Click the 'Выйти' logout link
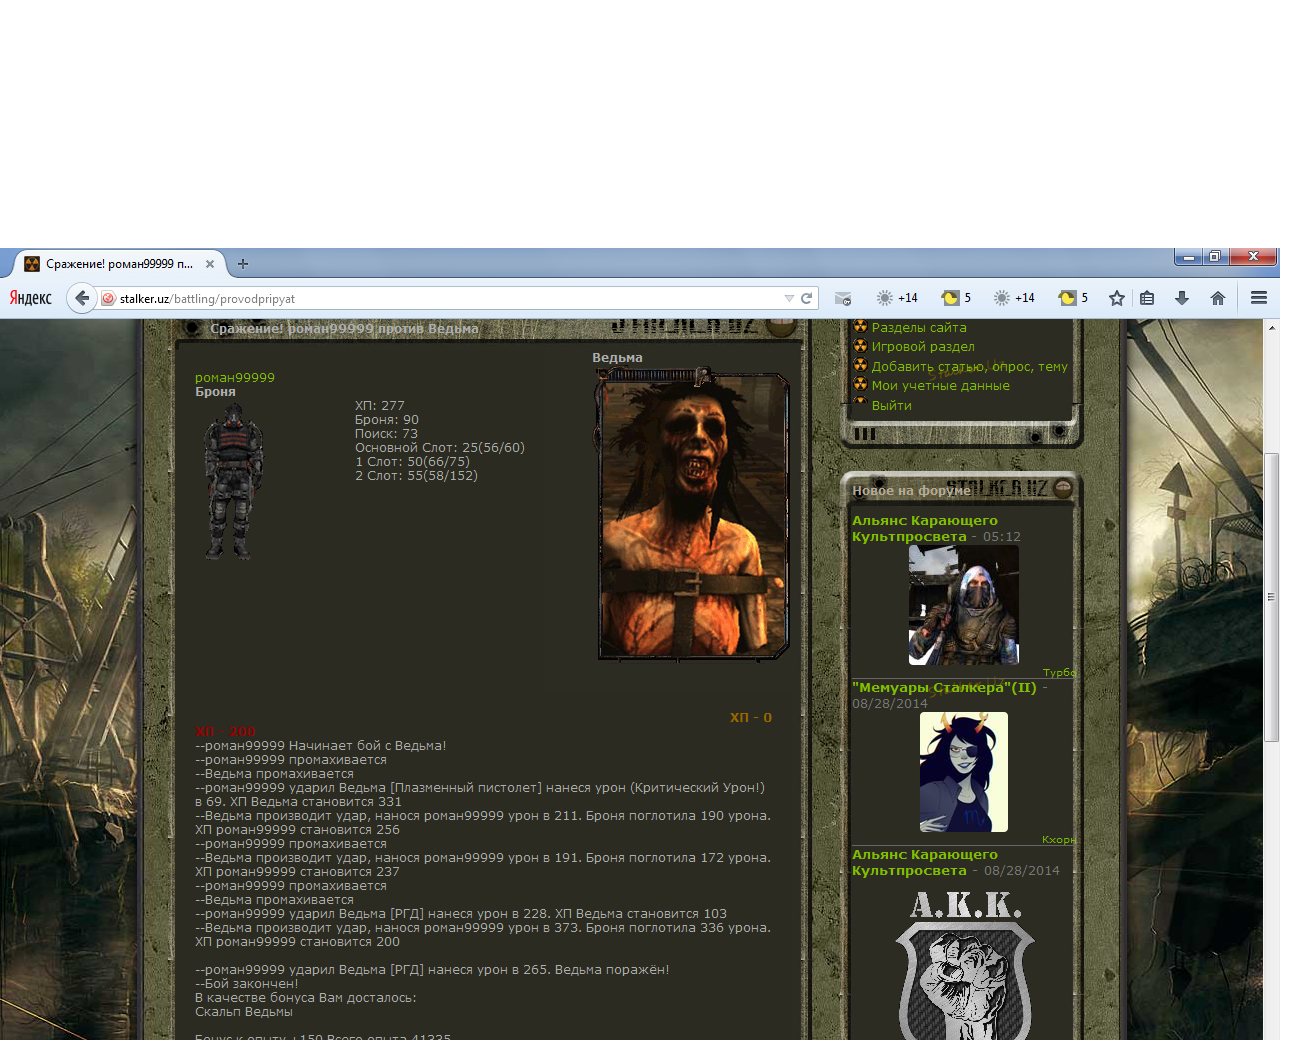This screenshot has width=1300, height=1040. pyautogui.click(x=891, y=406)
